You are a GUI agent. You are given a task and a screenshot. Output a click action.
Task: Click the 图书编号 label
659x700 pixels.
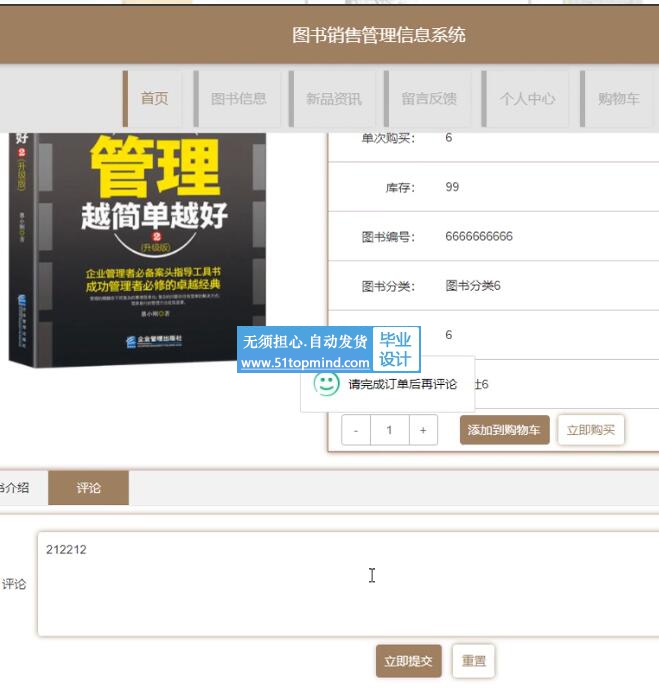[388, 237]
